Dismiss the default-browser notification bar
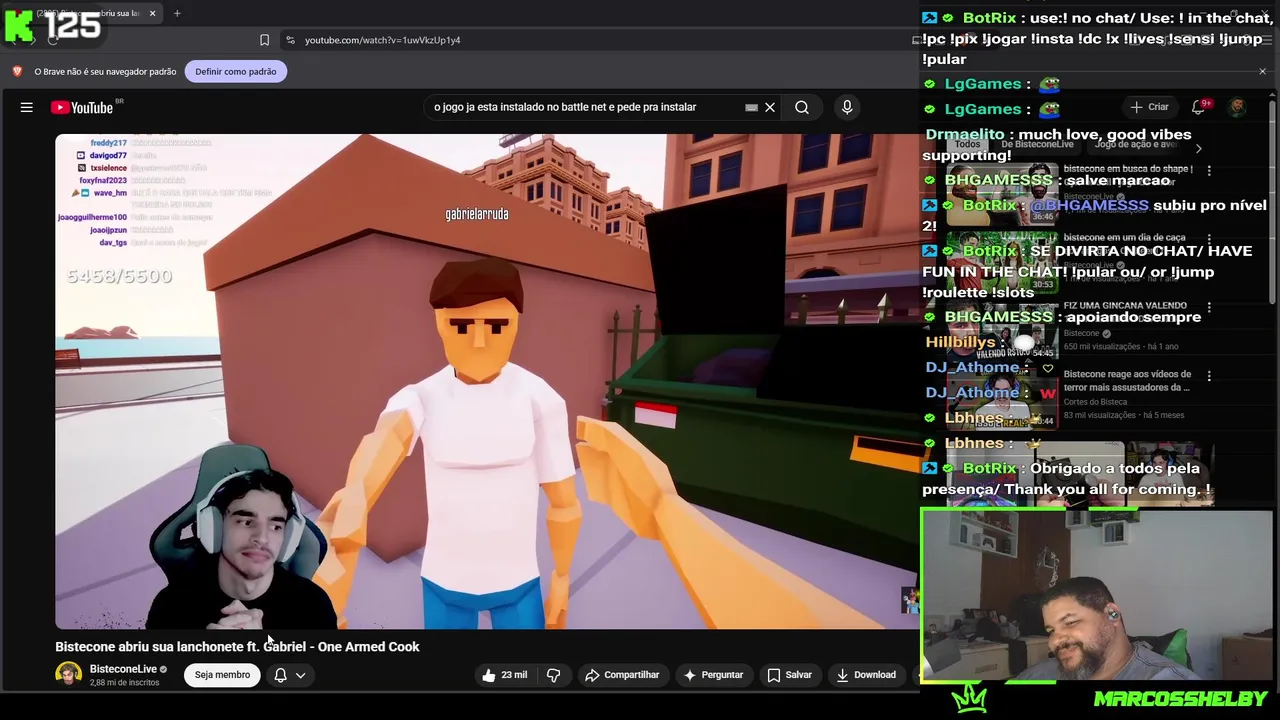1280x720 pixels. [1262, 71]
